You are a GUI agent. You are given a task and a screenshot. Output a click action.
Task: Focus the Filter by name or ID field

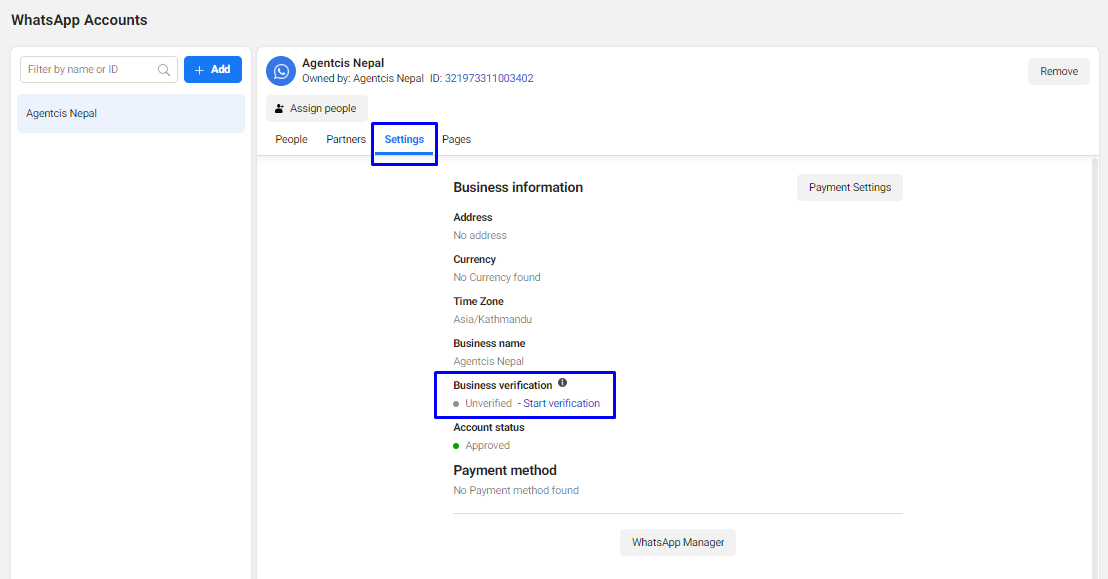click(x=98, y=69)
